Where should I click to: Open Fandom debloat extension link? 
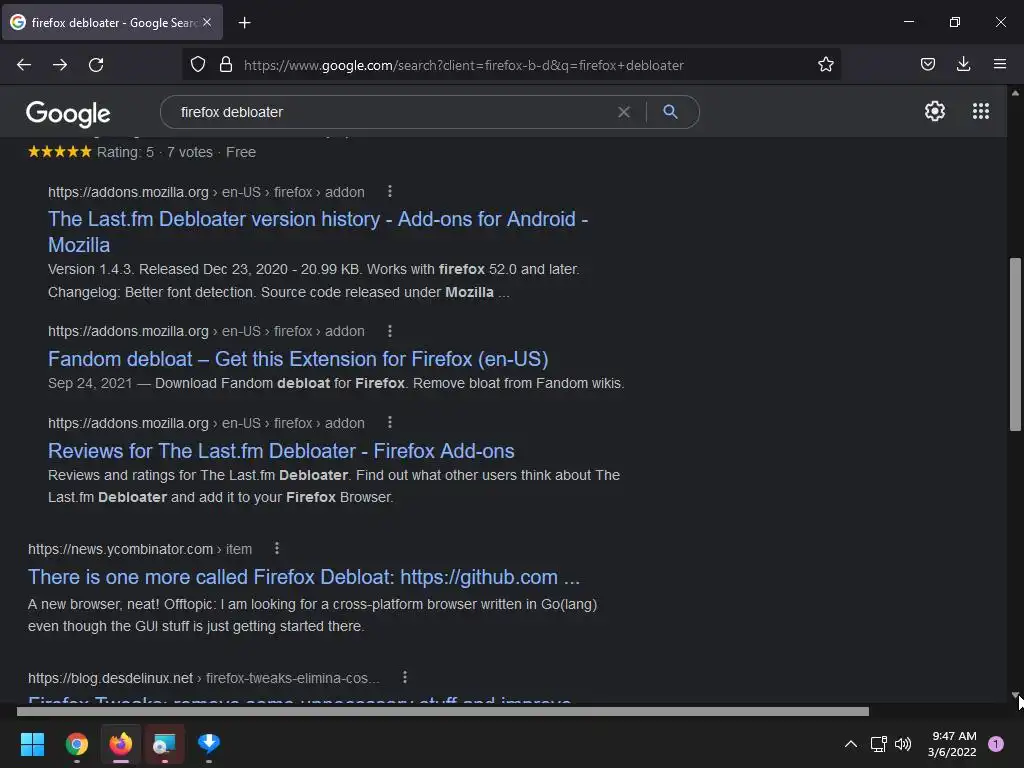pyautogui.click(x=298, y=359)
